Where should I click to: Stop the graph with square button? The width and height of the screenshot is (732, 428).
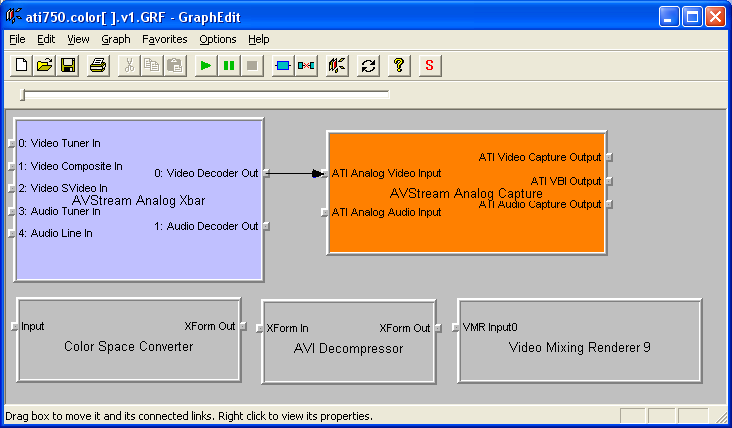[x=252, y=65]
